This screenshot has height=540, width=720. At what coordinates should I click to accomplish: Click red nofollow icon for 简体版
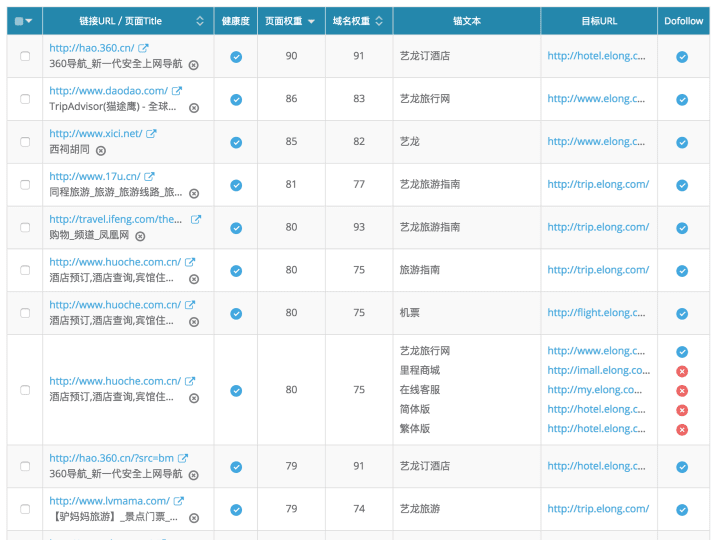pos(682,410)
